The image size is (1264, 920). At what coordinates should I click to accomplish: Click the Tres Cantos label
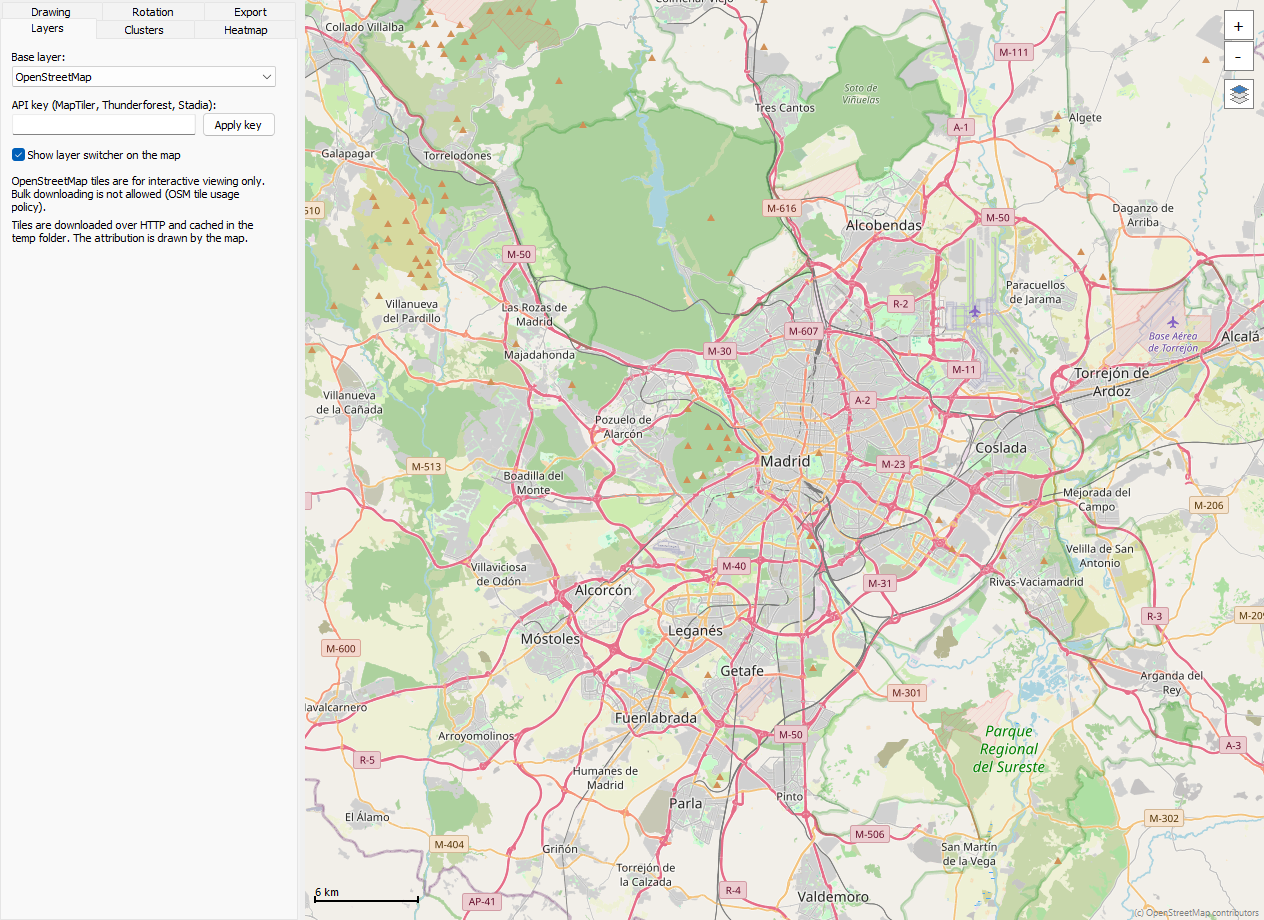click(x=785, y=108)
